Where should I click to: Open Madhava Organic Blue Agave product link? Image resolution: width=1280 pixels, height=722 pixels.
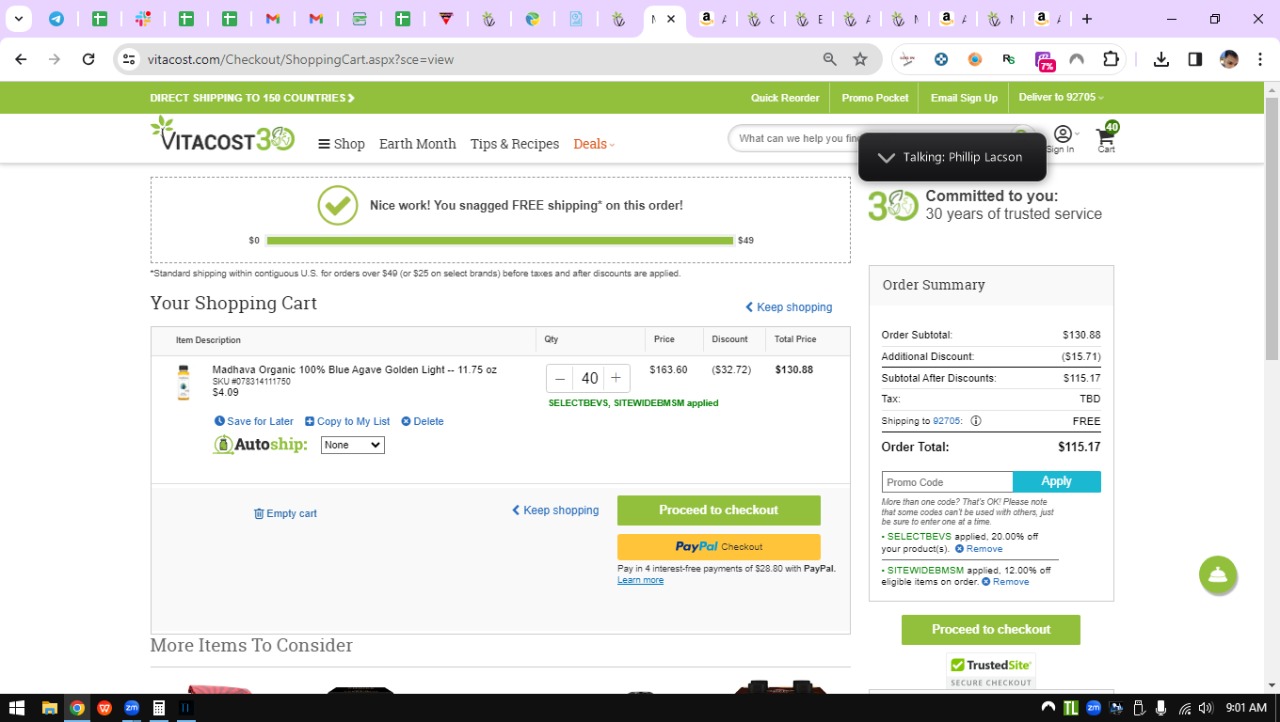354,370
